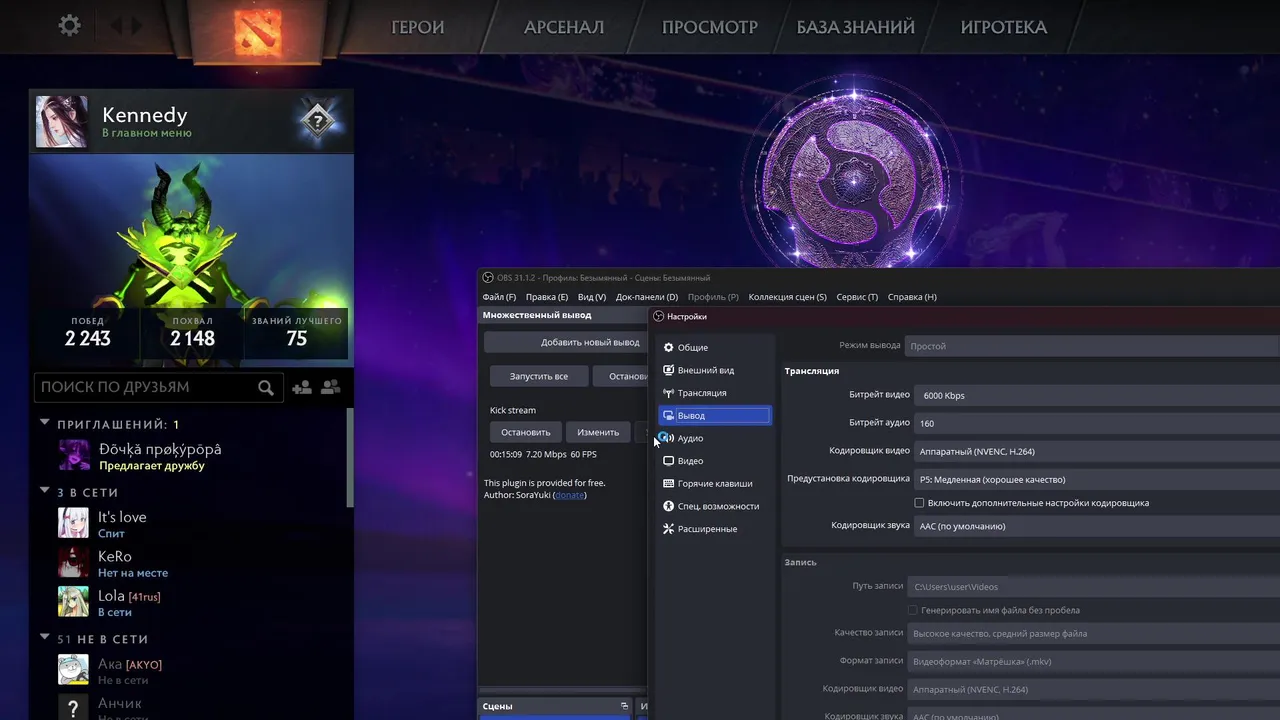Collapse the Не в сети friends section
Screen dimensions: 1280x720
pyautogui.click(x=45, y=637)
